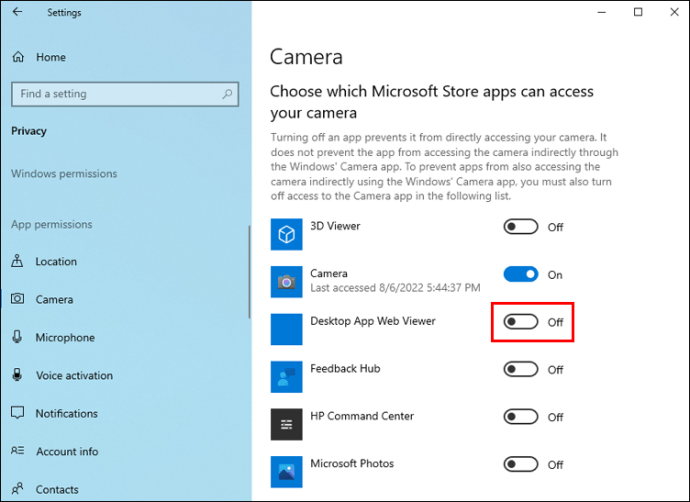Toggle Desktop App Web Viewer camera access
Viewport: 690px width, 502px height.
[521, 322]
